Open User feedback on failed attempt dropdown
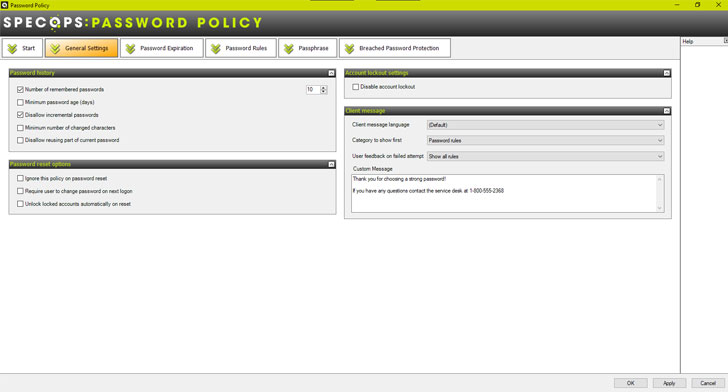728x392 pixels. (545, 157)
